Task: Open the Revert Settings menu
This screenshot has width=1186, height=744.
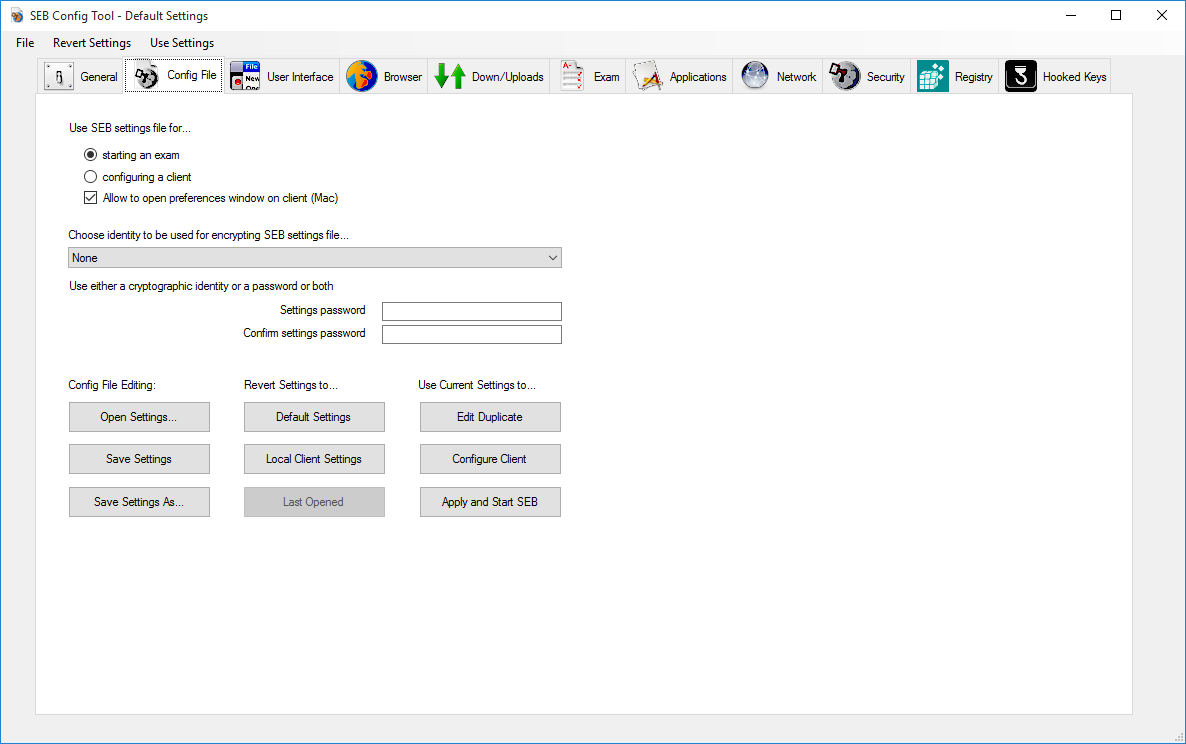Action: 92,43
